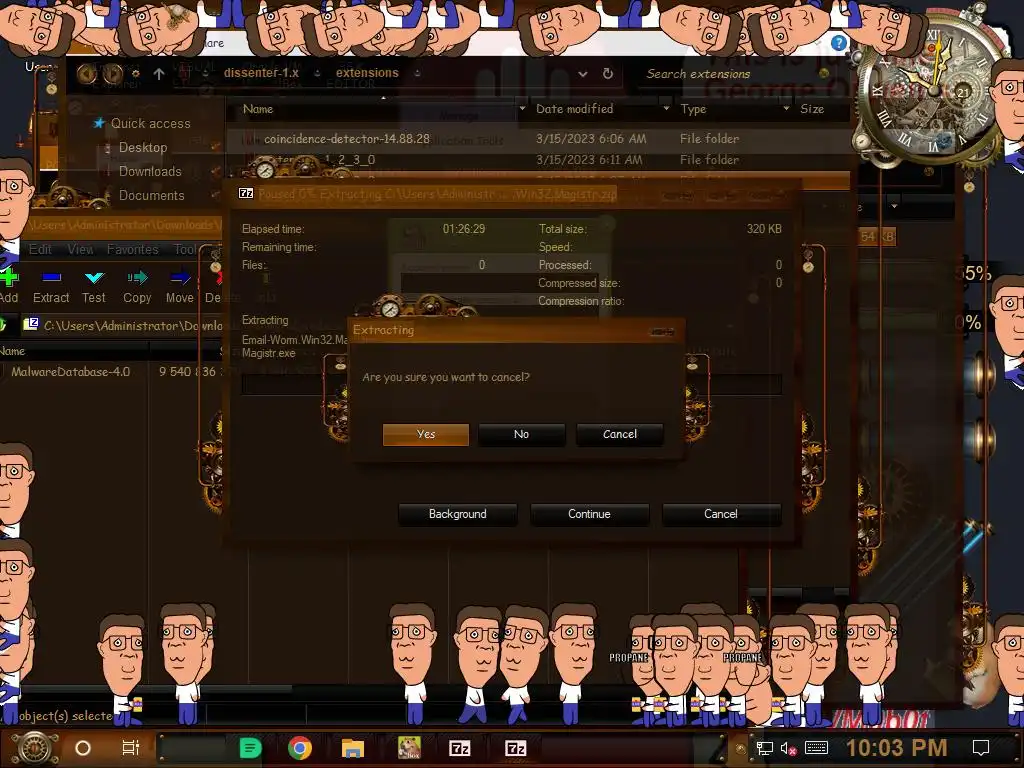Click Yes in the Extracting cancel prompt
The width and height of the screenshot is (1024, 768).
[426, 434]
